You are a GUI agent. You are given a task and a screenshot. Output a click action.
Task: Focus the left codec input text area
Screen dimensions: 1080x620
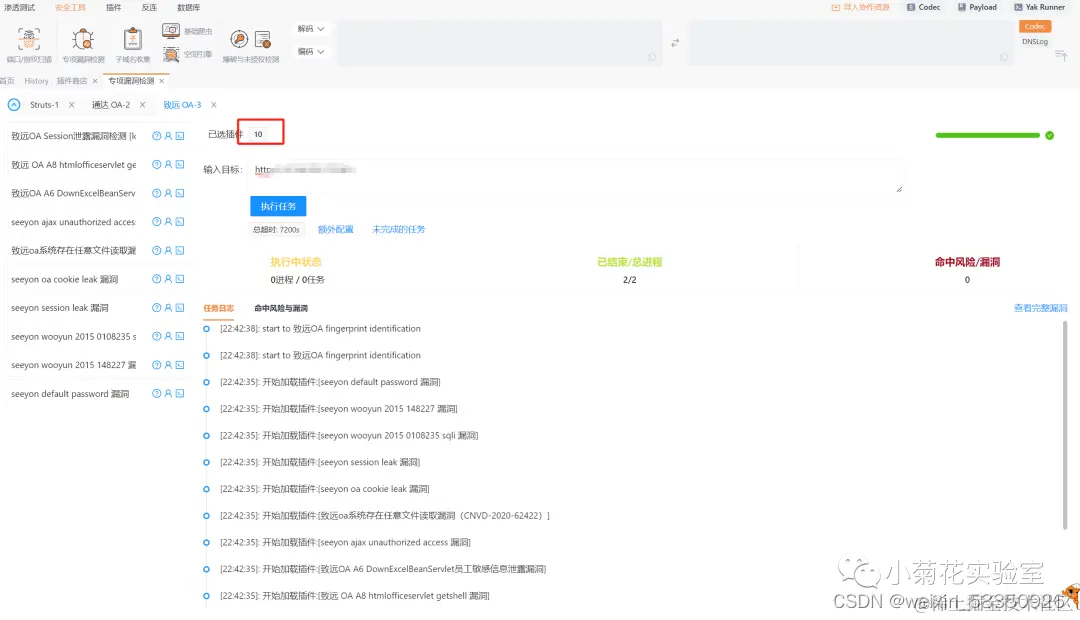[x=499, y=43]
